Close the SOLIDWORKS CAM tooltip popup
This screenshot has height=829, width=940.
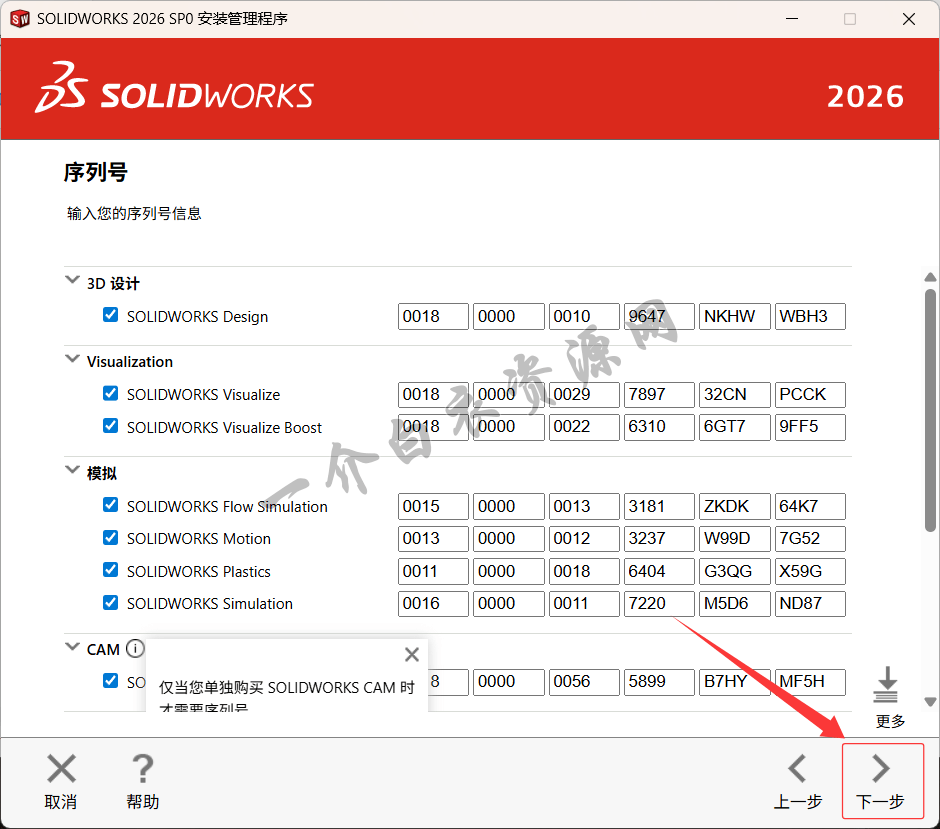pyautogui.click(x=411, y=655)
